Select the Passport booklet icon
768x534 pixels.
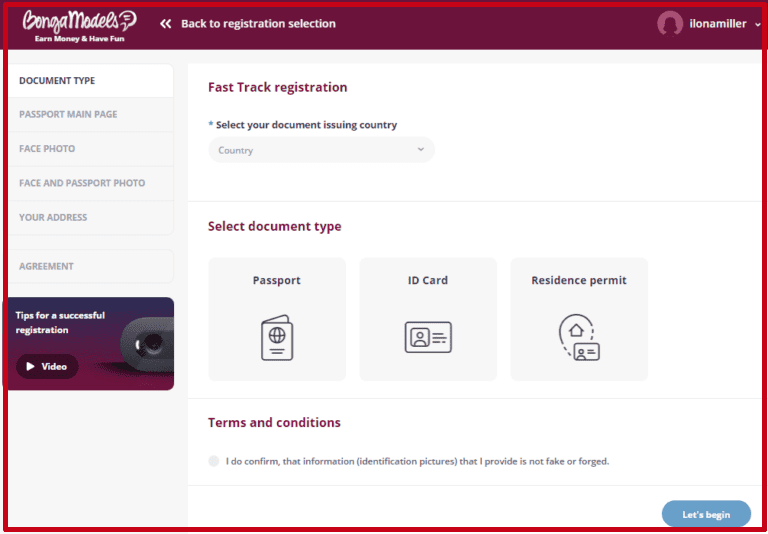pyautogui.click(x=277, y=337)
